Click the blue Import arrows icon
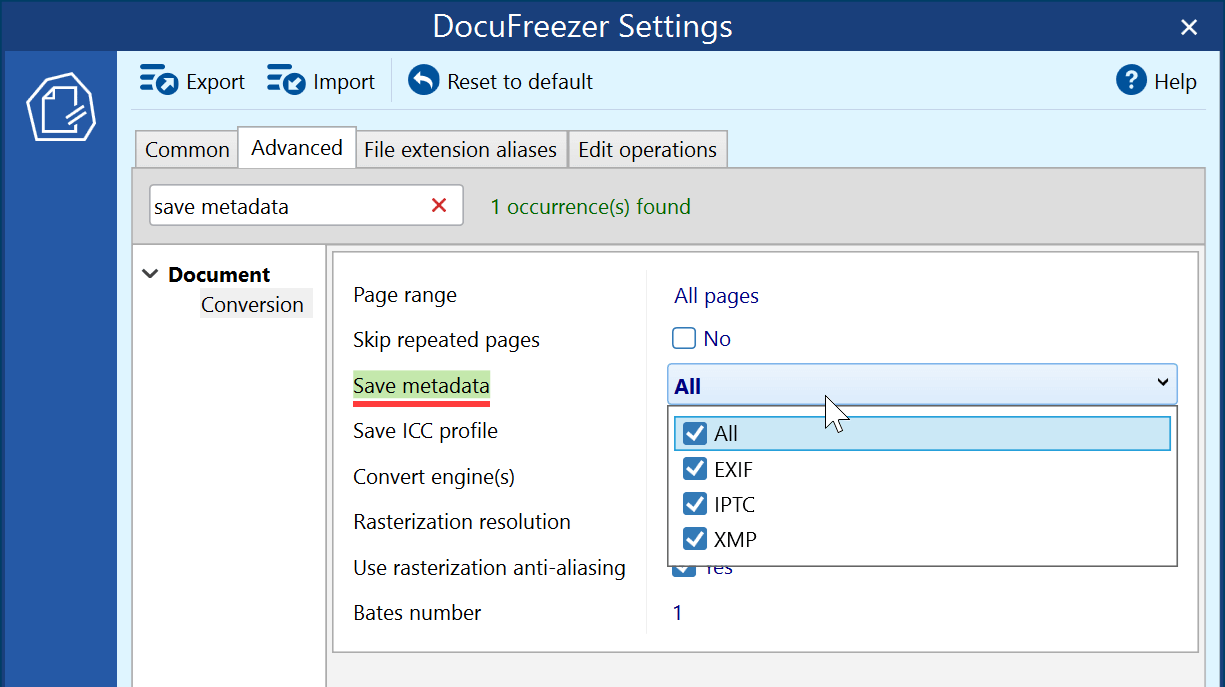1225x687 pixels. (x=285, y=80)
